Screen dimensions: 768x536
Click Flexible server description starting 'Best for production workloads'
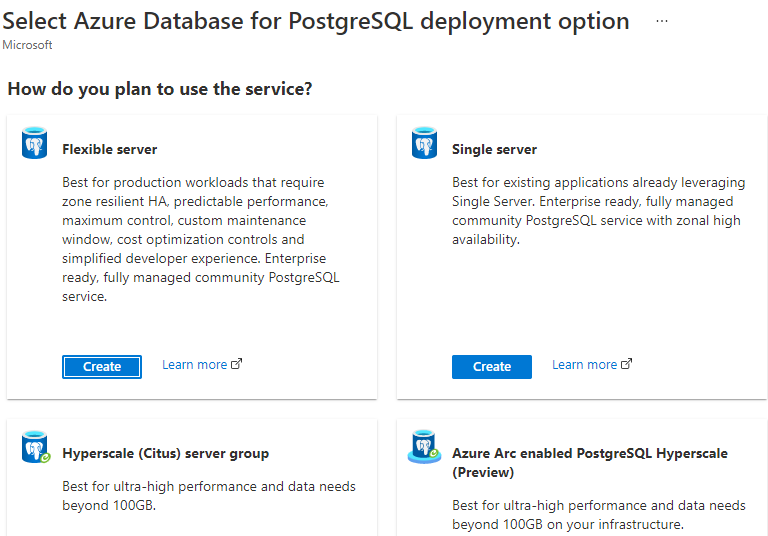click(x=201, y=239)
